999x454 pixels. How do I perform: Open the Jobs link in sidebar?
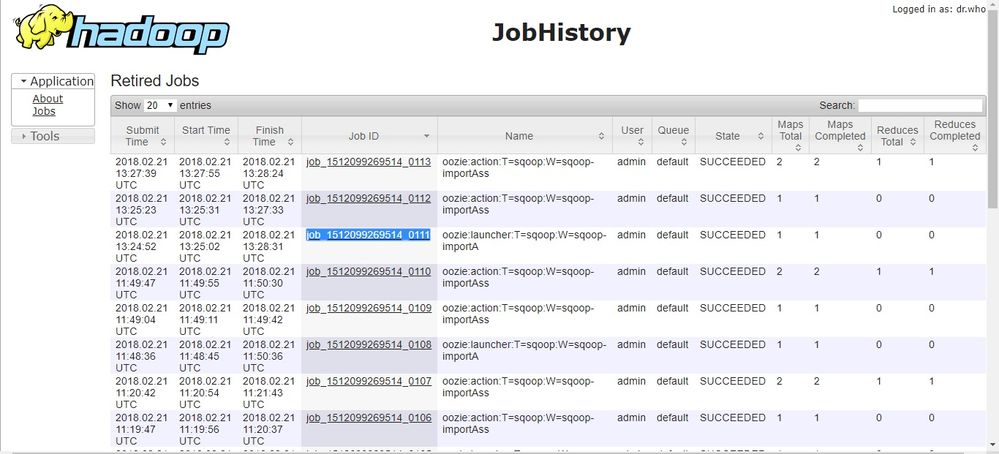(44, 111)
